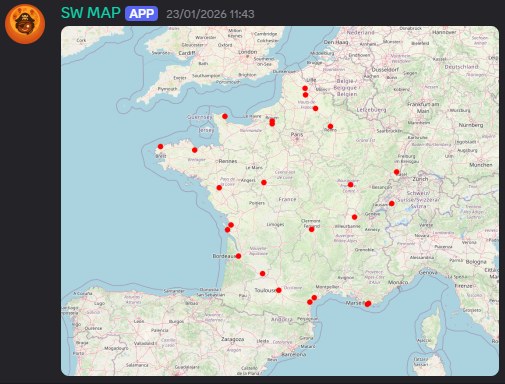
Task: Click the Frankfurt am Main label
Action: pos(423,107)
